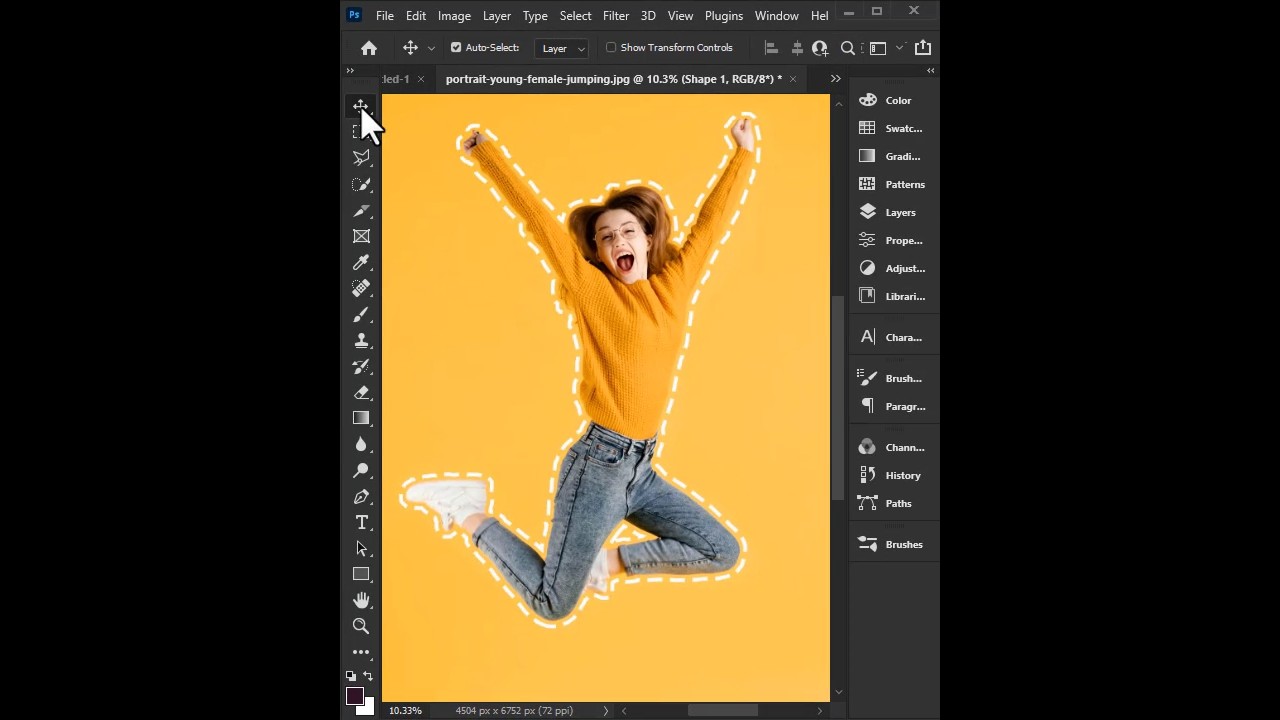
Task: Select the Eyedropper tool
Action: (361, 262)
